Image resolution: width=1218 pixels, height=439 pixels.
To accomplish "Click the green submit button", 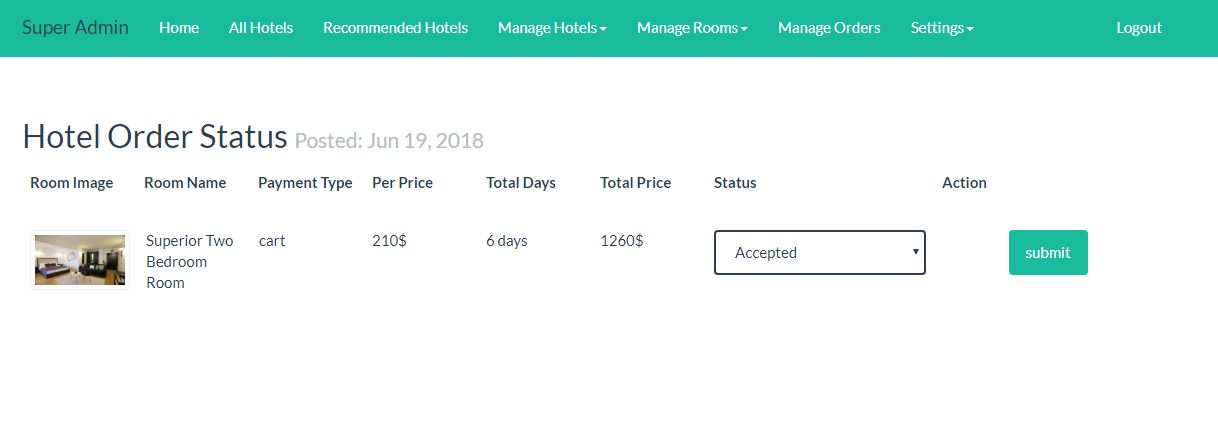I will pos(1048,252).
